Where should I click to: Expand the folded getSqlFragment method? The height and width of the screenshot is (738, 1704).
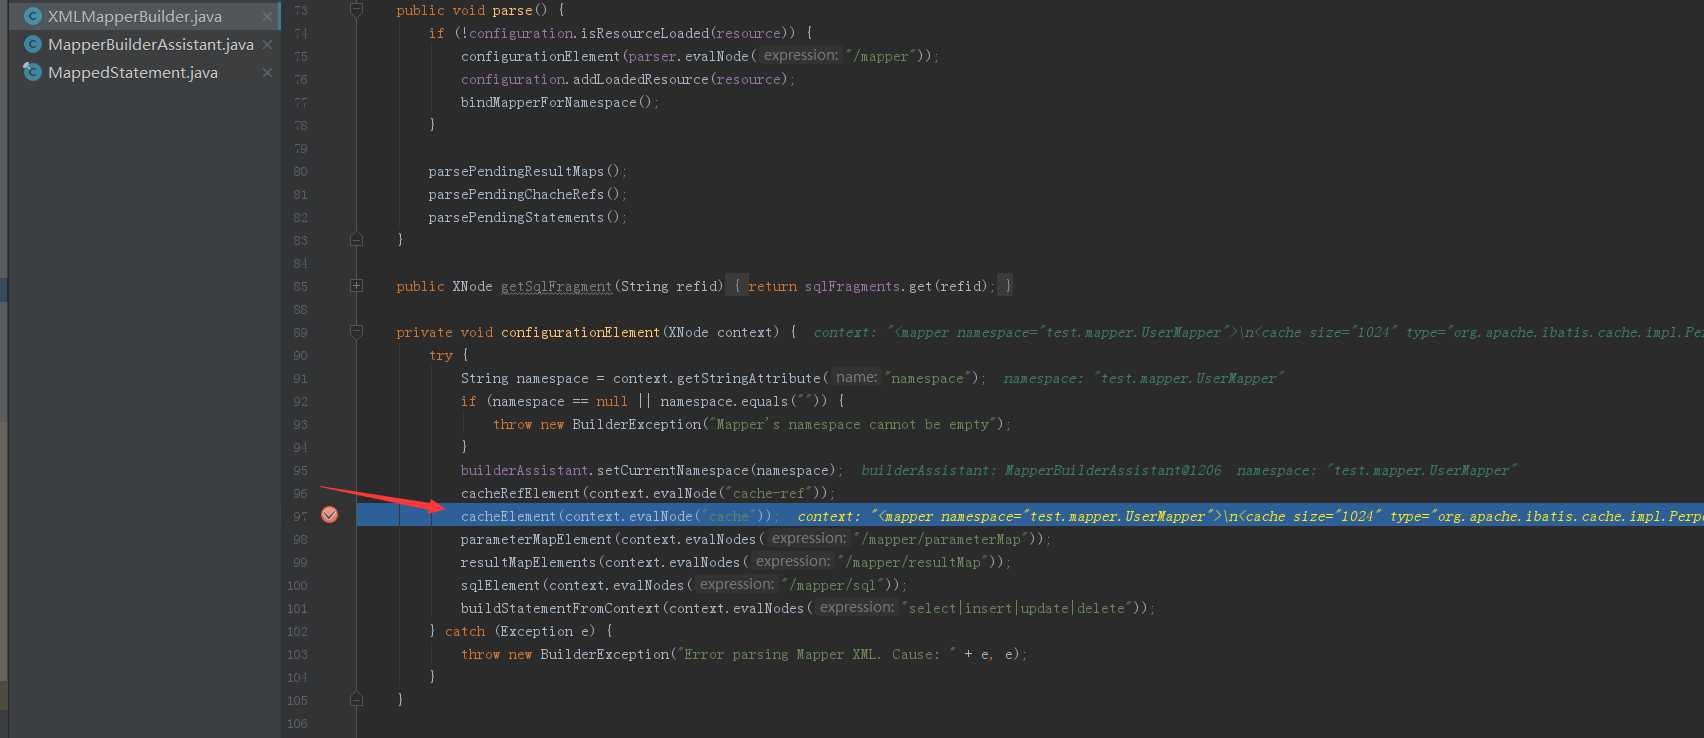pos(356,286)
